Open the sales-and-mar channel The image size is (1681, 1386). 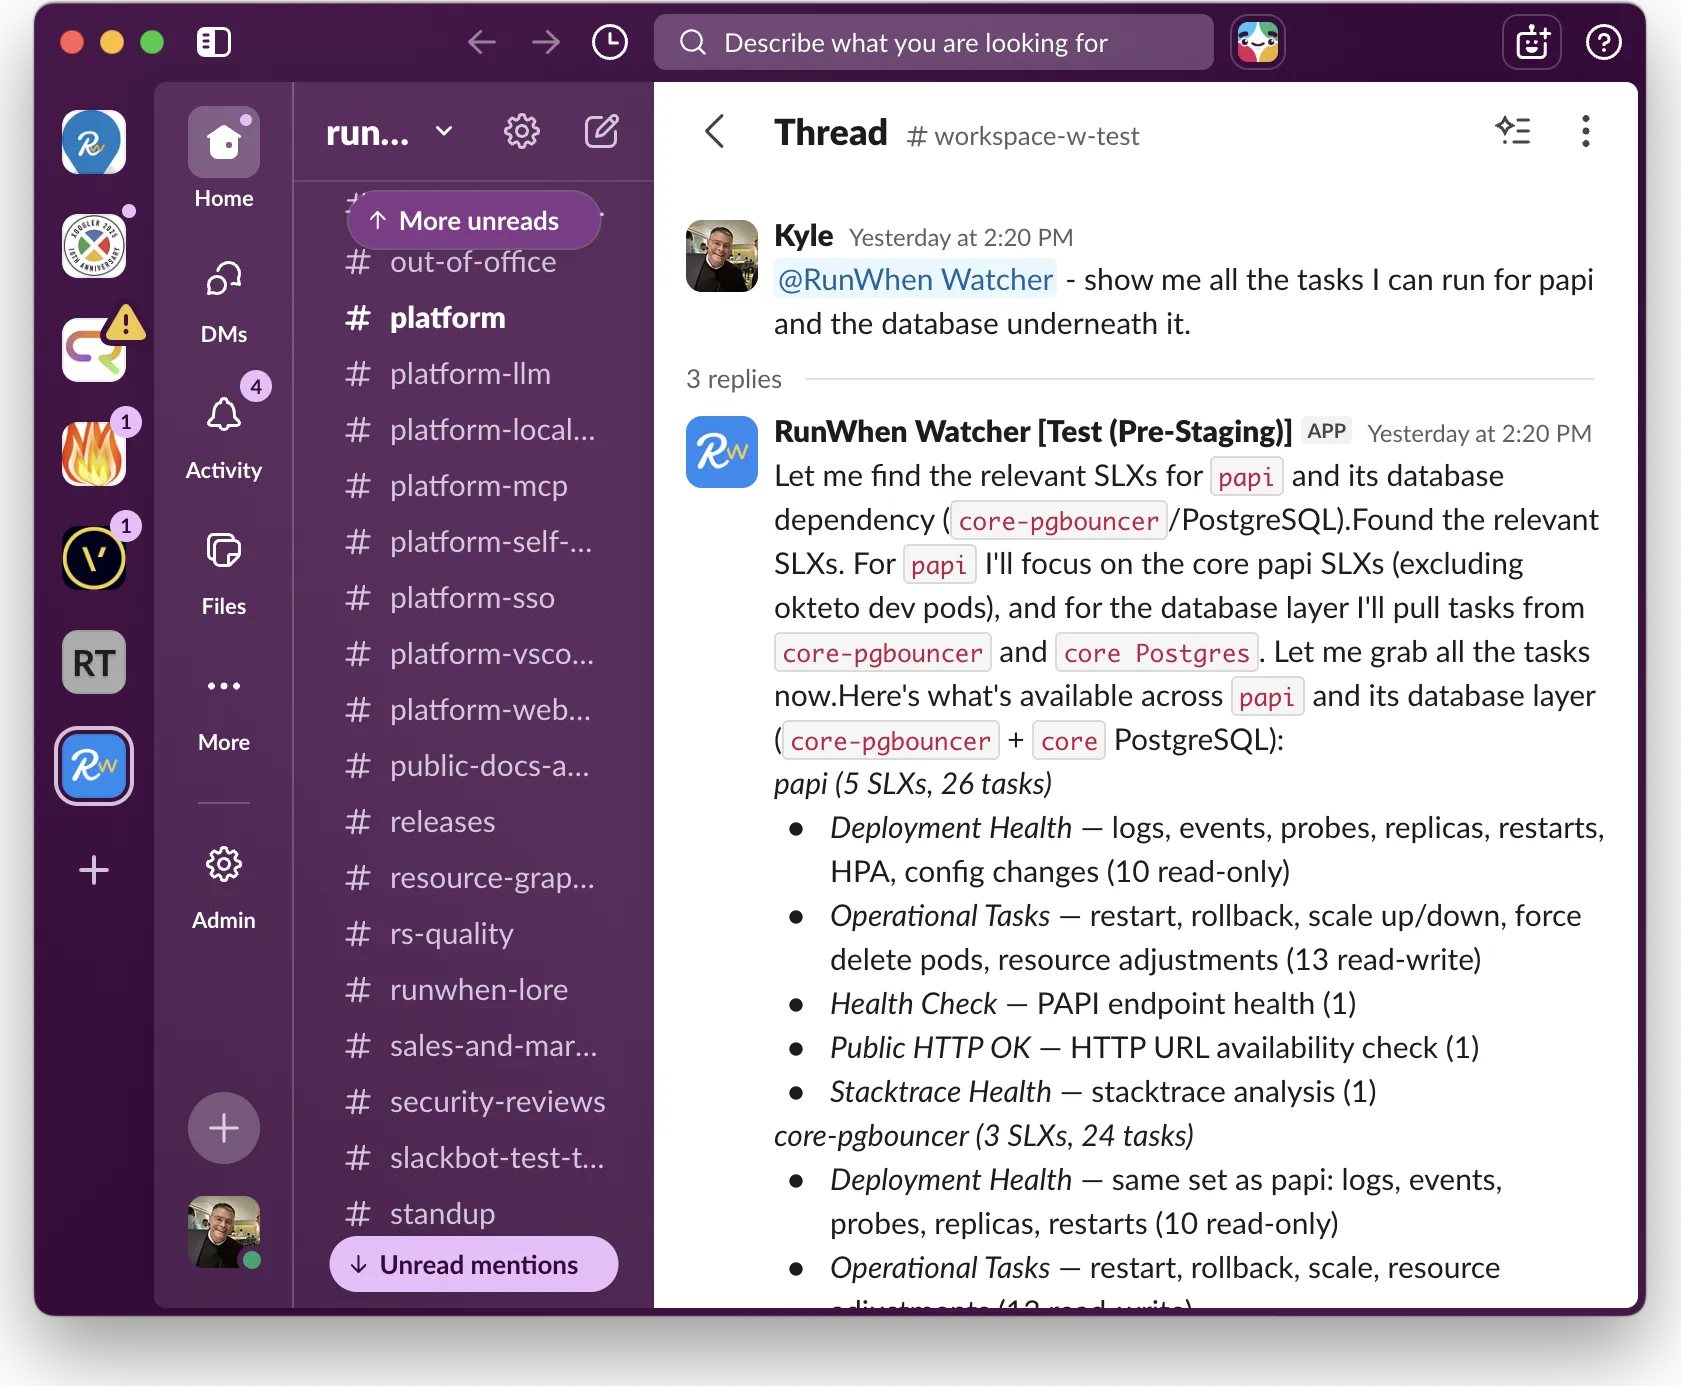474,1046
